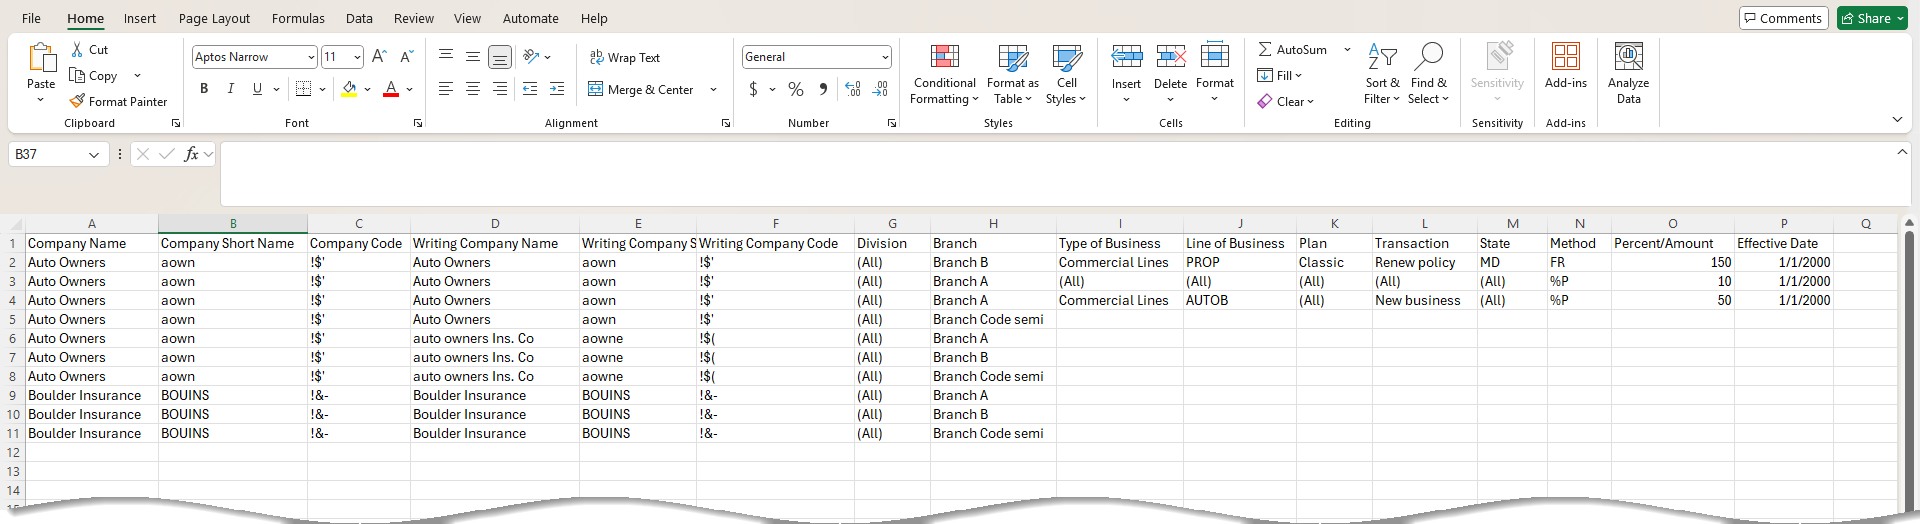Click the Copy icon
The height and width of the screenshot is (524, 1920).
[x=77, y=75]
